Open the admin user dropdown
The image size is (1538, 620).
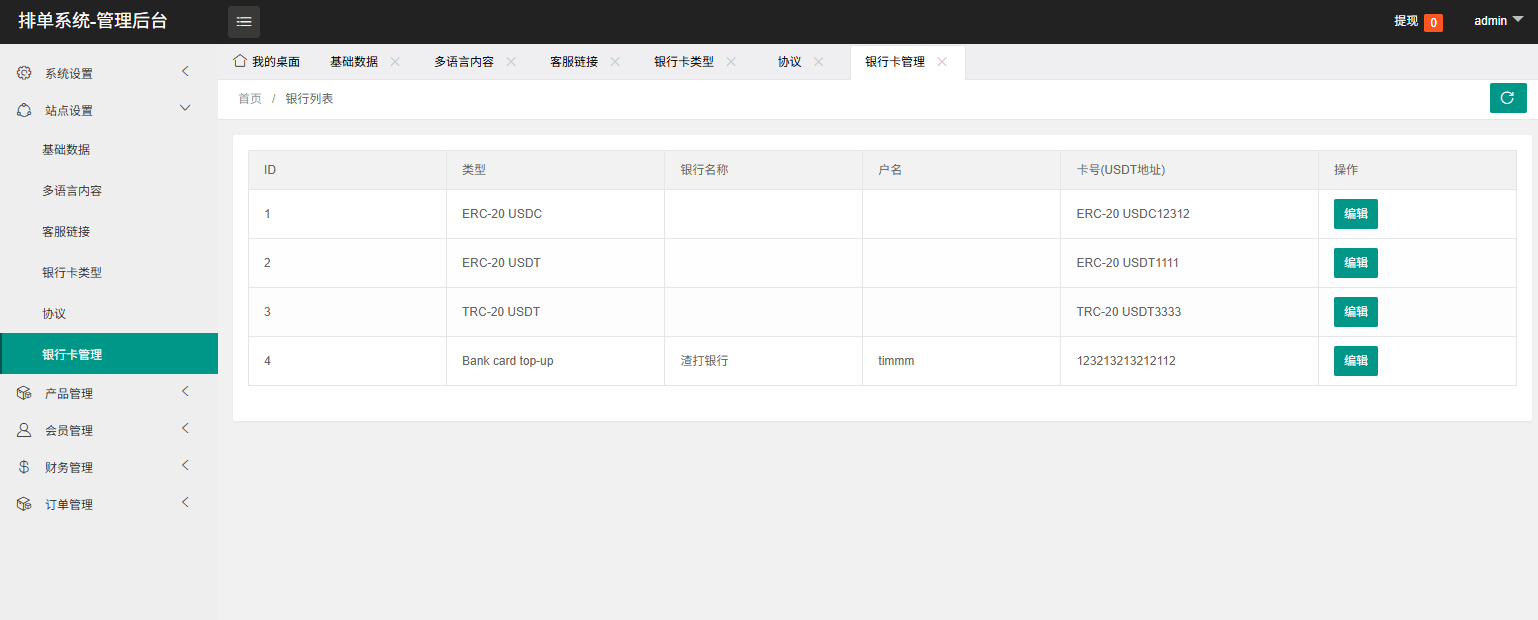tap(1505, 21)
